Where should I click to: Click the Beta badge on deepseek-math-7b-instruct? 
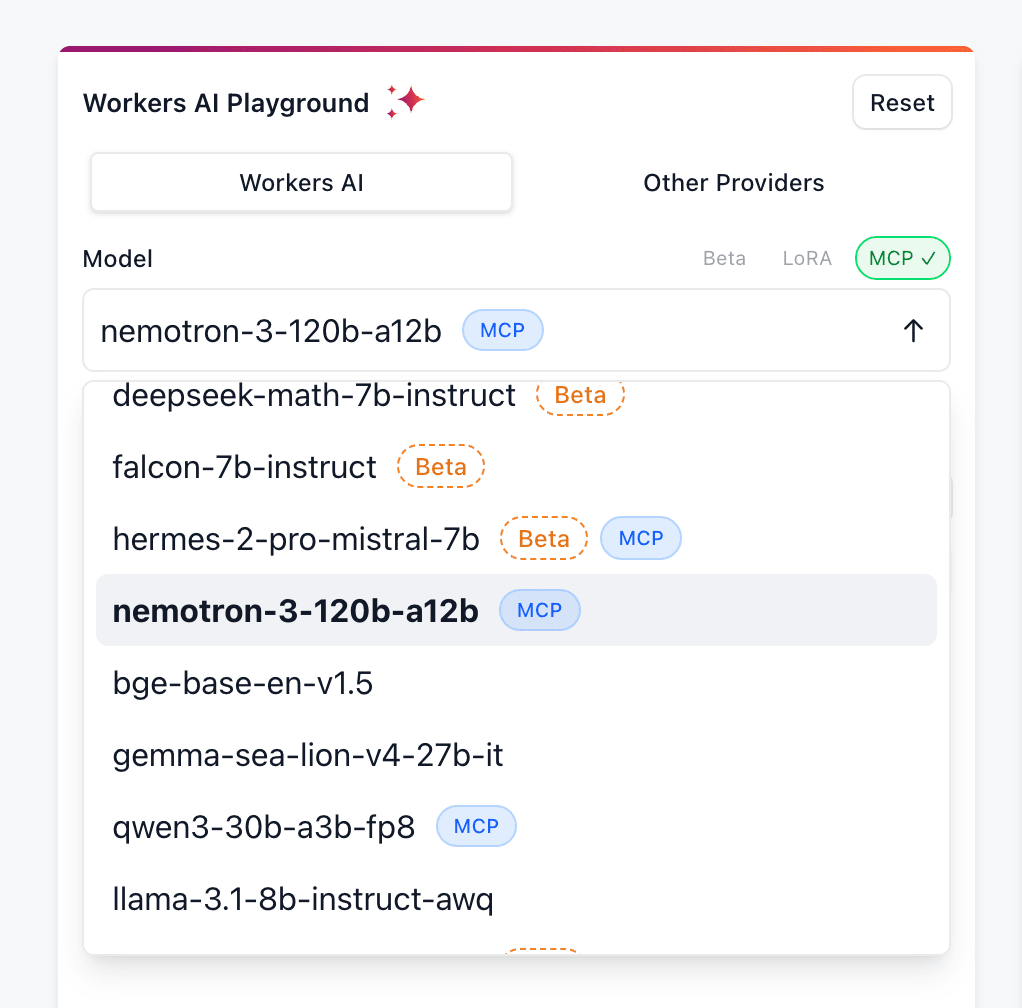tap(580, 395)
